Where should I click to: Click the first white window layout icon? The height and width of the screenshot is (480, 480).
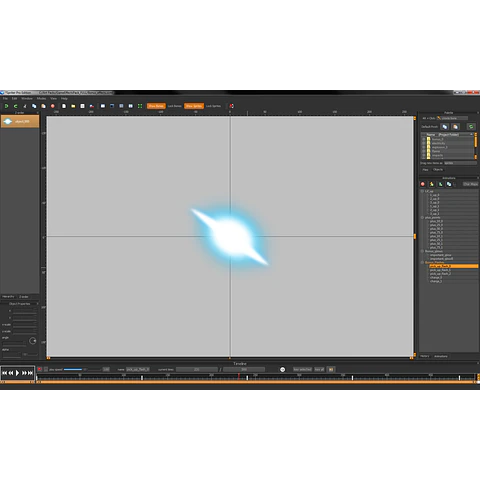tap(103, 106)
